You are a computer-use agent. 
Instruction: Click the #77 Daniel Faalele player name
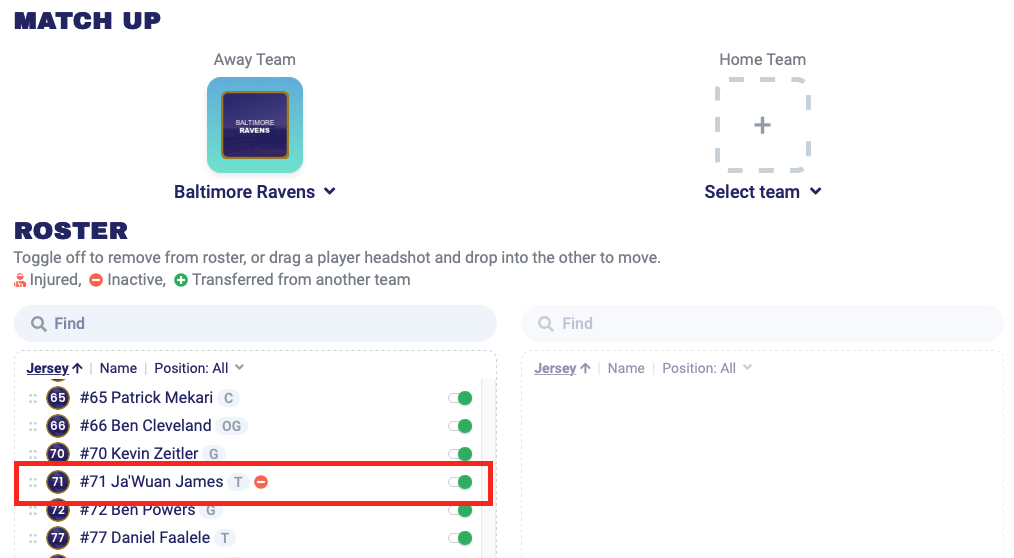pos(145,538)
